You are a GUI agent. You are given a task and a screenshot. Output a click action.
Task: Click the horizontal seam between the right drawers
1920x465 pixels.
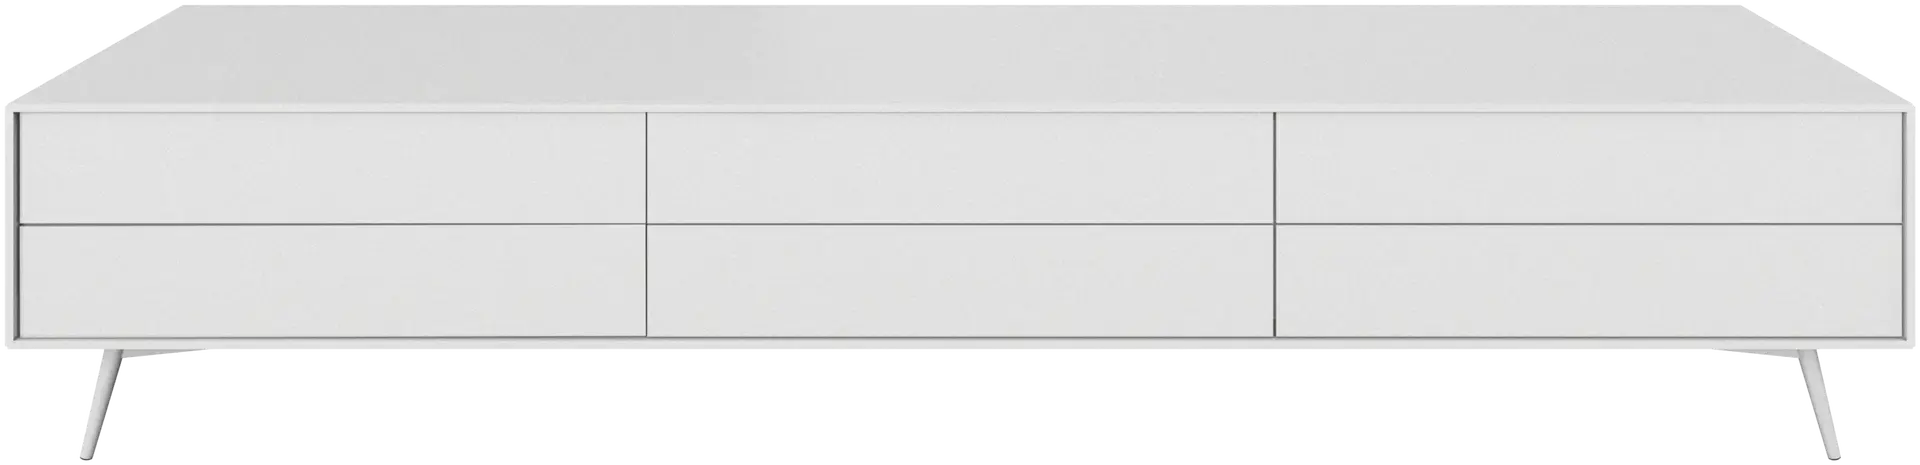[1588, 224]
